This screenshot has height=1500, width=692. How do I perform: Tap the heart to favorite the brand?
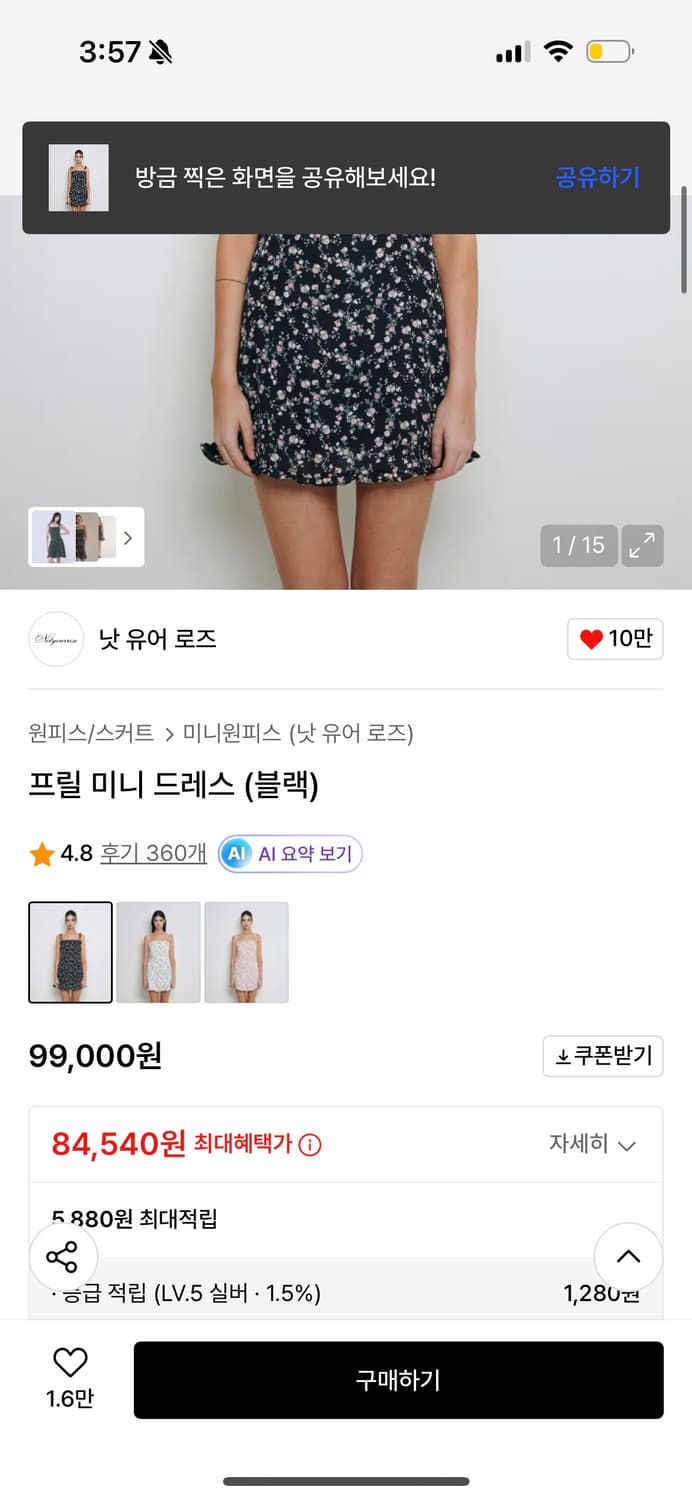[615, 639]
